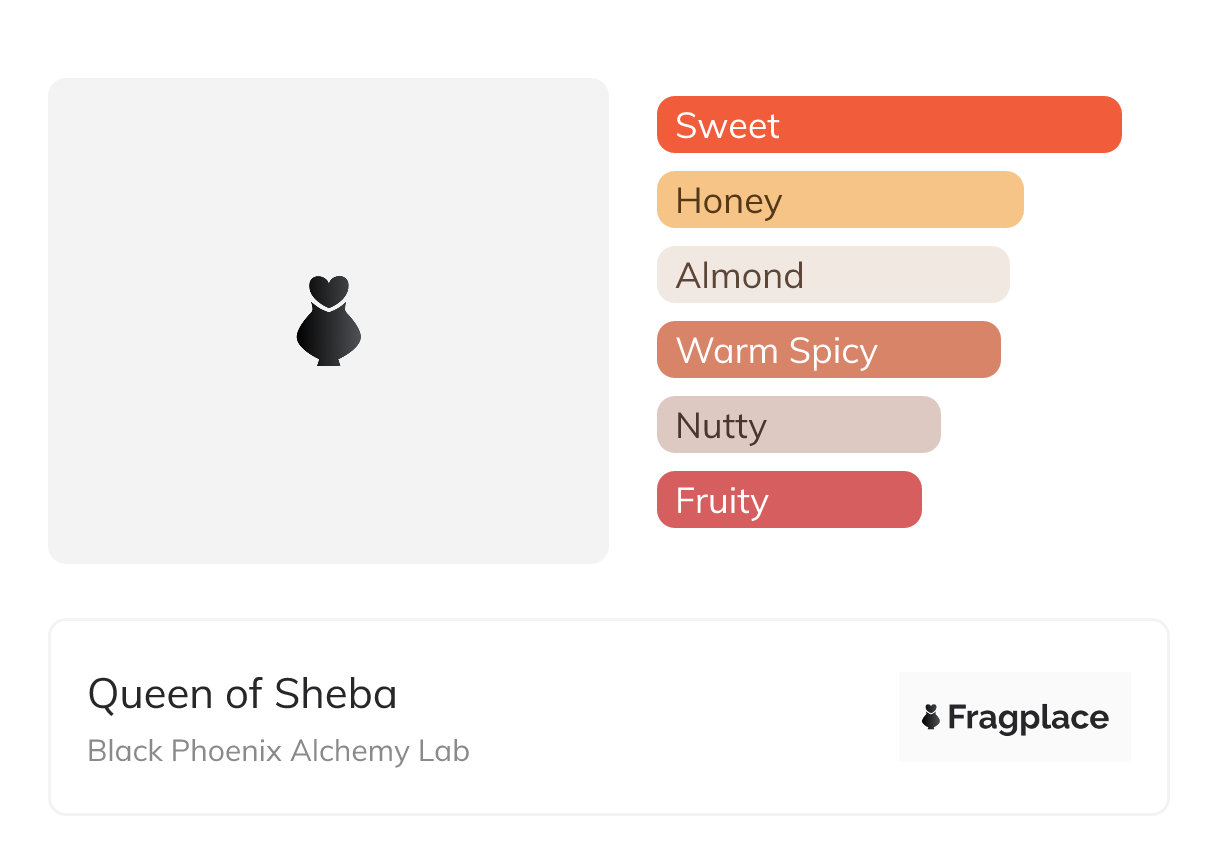Click the "Fruity" label text
Viewport: 1218px width, 864px height.
[722, 501]
